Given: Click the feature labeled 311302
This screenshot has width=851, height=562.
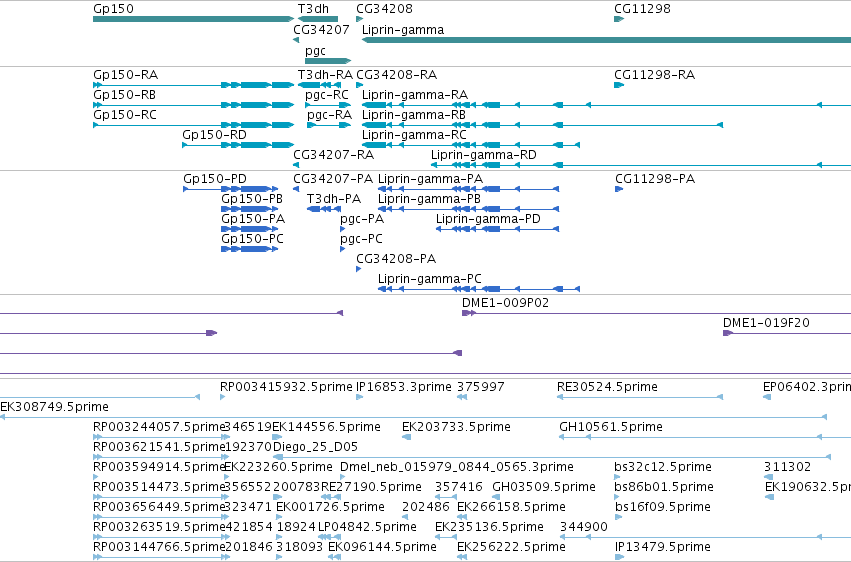Looking at the screenshot, I should [788, 468].
